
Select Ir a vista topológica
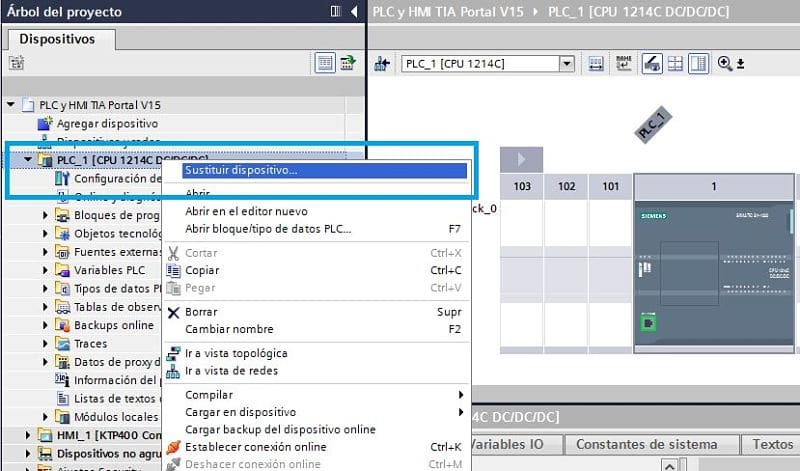point(236,353)
